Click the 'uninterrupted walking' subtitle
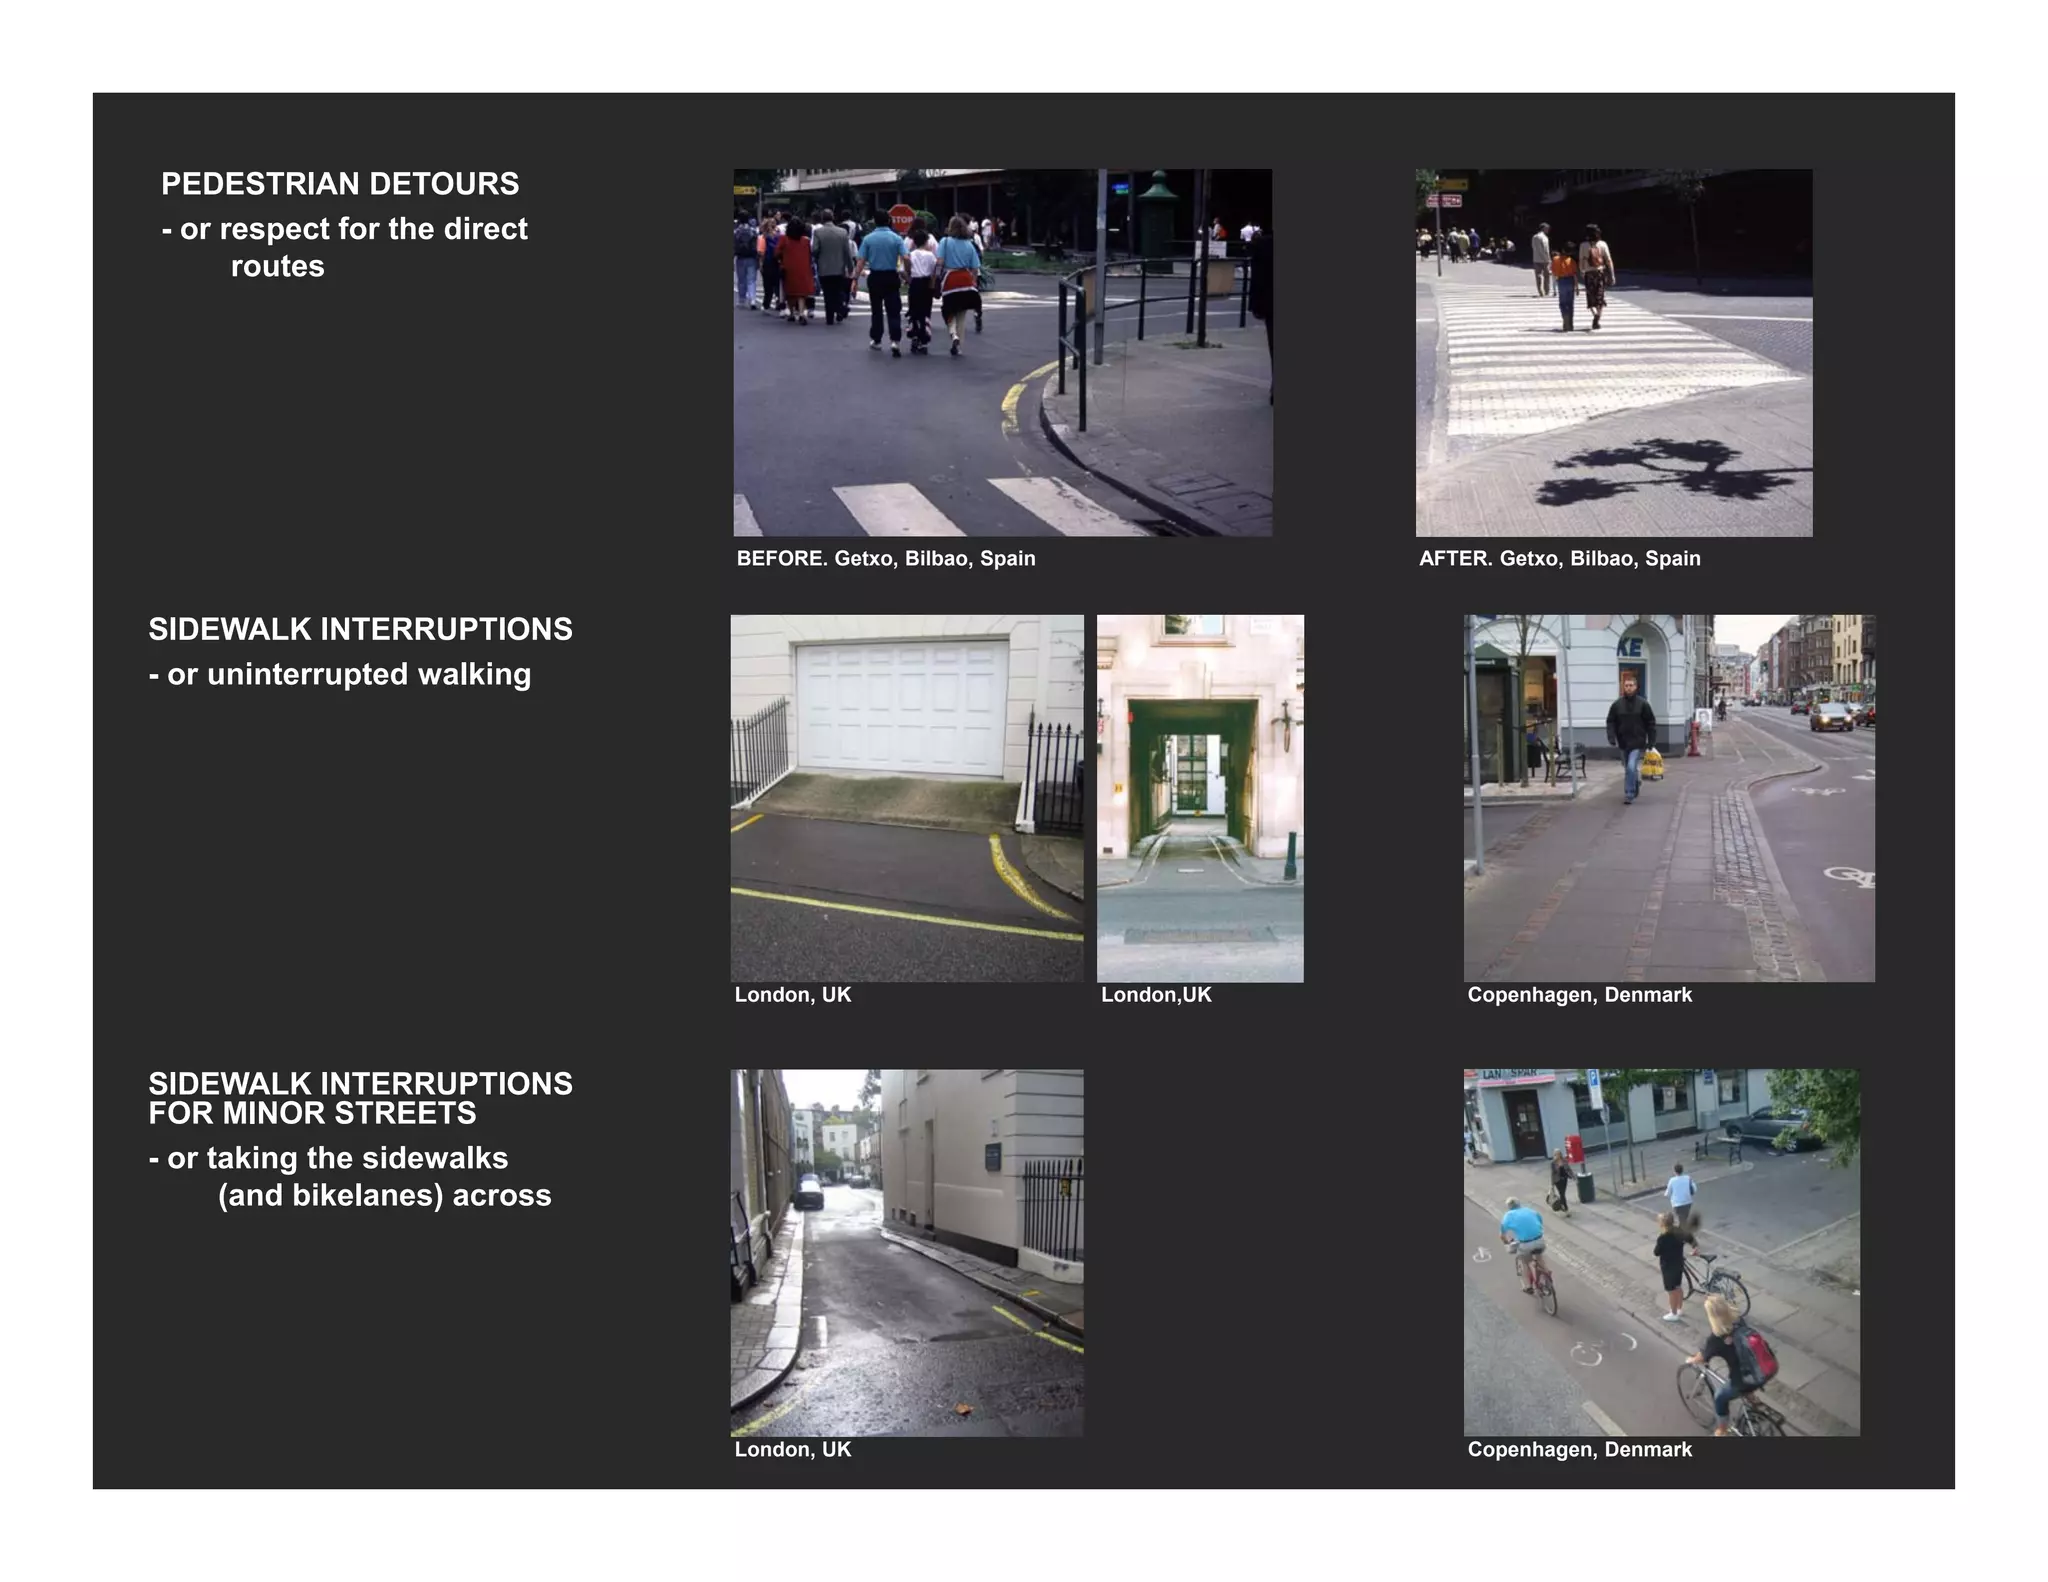The height and width of the screenshot is (1582, 2048). (340, 674)
